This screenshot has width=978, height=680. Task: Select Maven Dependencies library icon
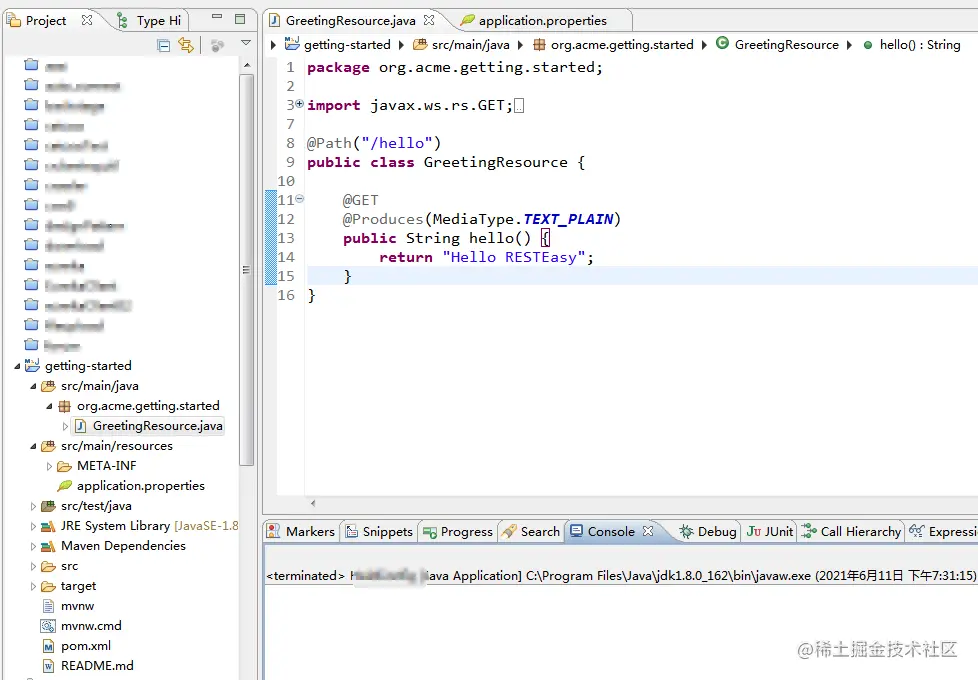click(x=48, y=546)
